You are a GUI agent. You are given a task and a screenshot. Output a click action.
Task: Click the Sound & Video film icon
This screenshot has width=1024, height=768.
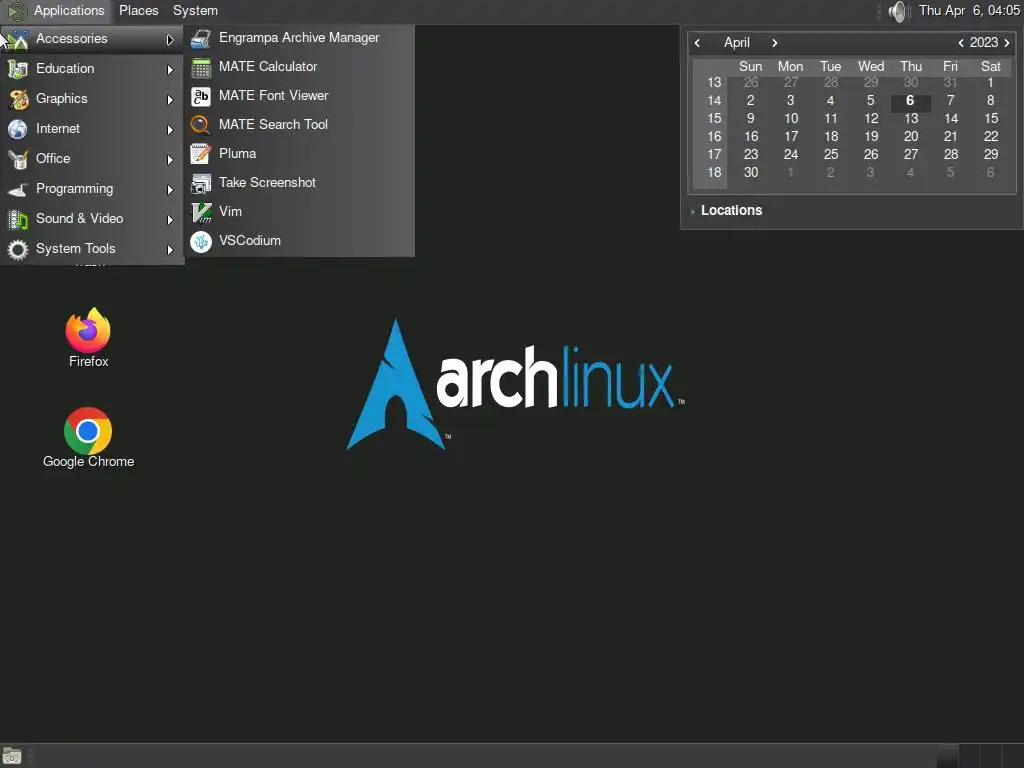pos(18,219)
